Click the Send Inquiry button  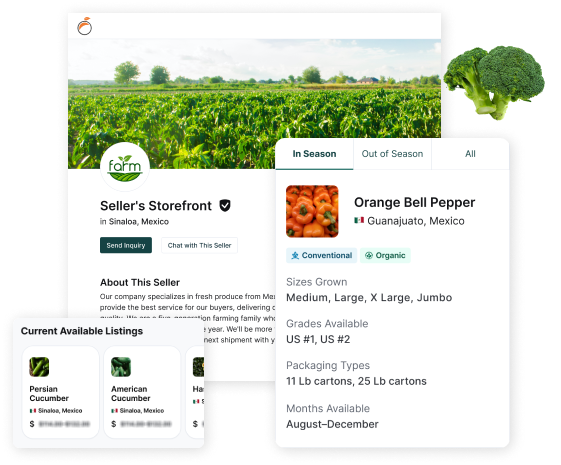pyautogui.click(x=126, y=245)
